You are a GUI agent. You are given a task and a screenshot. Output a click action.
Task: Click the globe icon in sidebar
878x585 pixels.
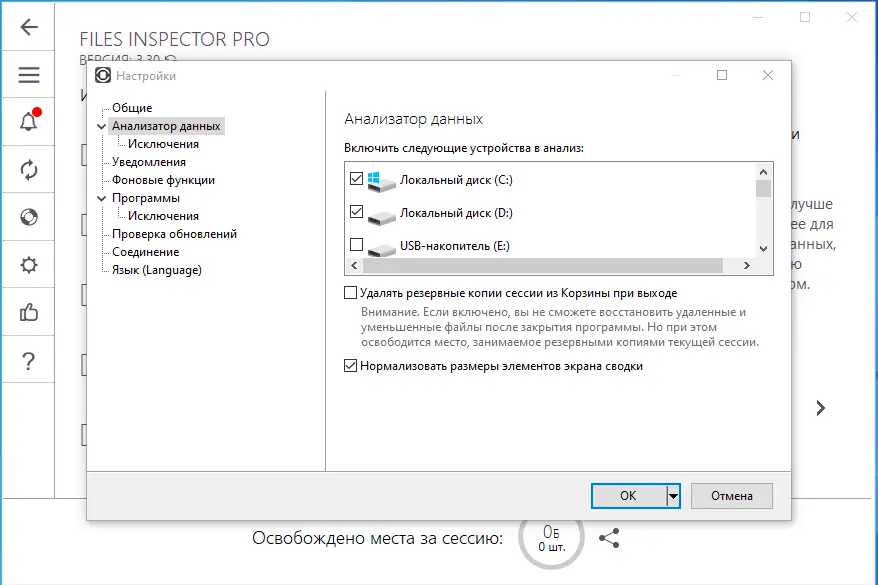pyautogui.click(x=29, y=217)
